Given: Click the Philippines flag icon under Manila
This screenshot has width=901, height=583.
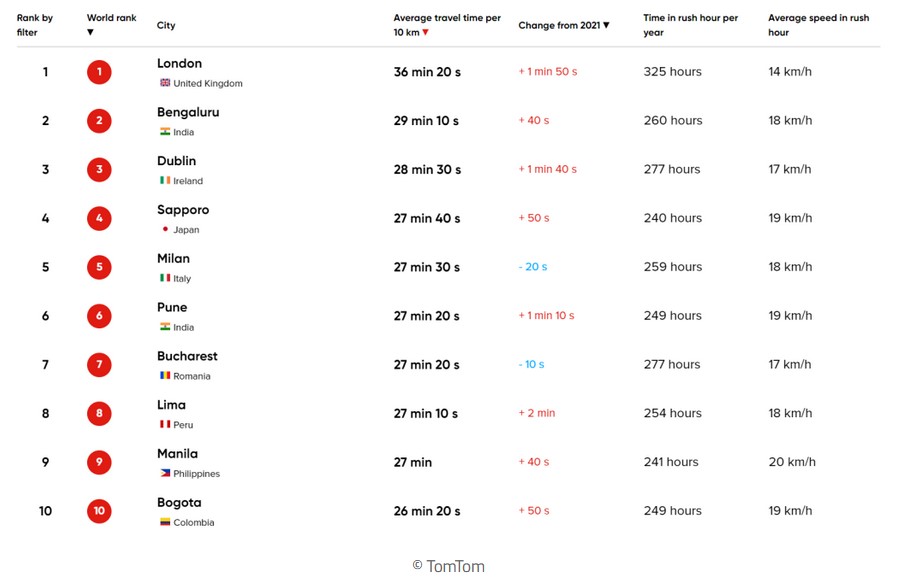Looking at the screenshot, I should (165, 473).
